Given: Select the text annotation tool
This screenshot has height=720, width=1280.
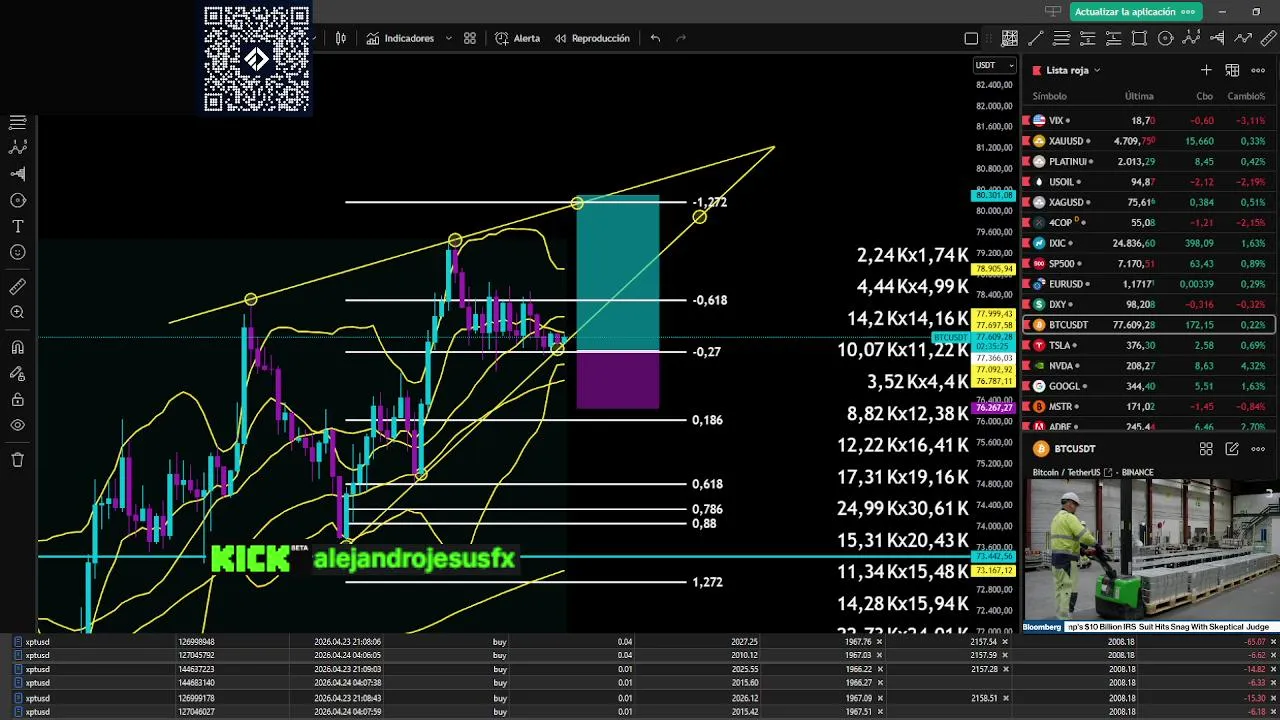Looking at the screenshot, I should point(17,227).
